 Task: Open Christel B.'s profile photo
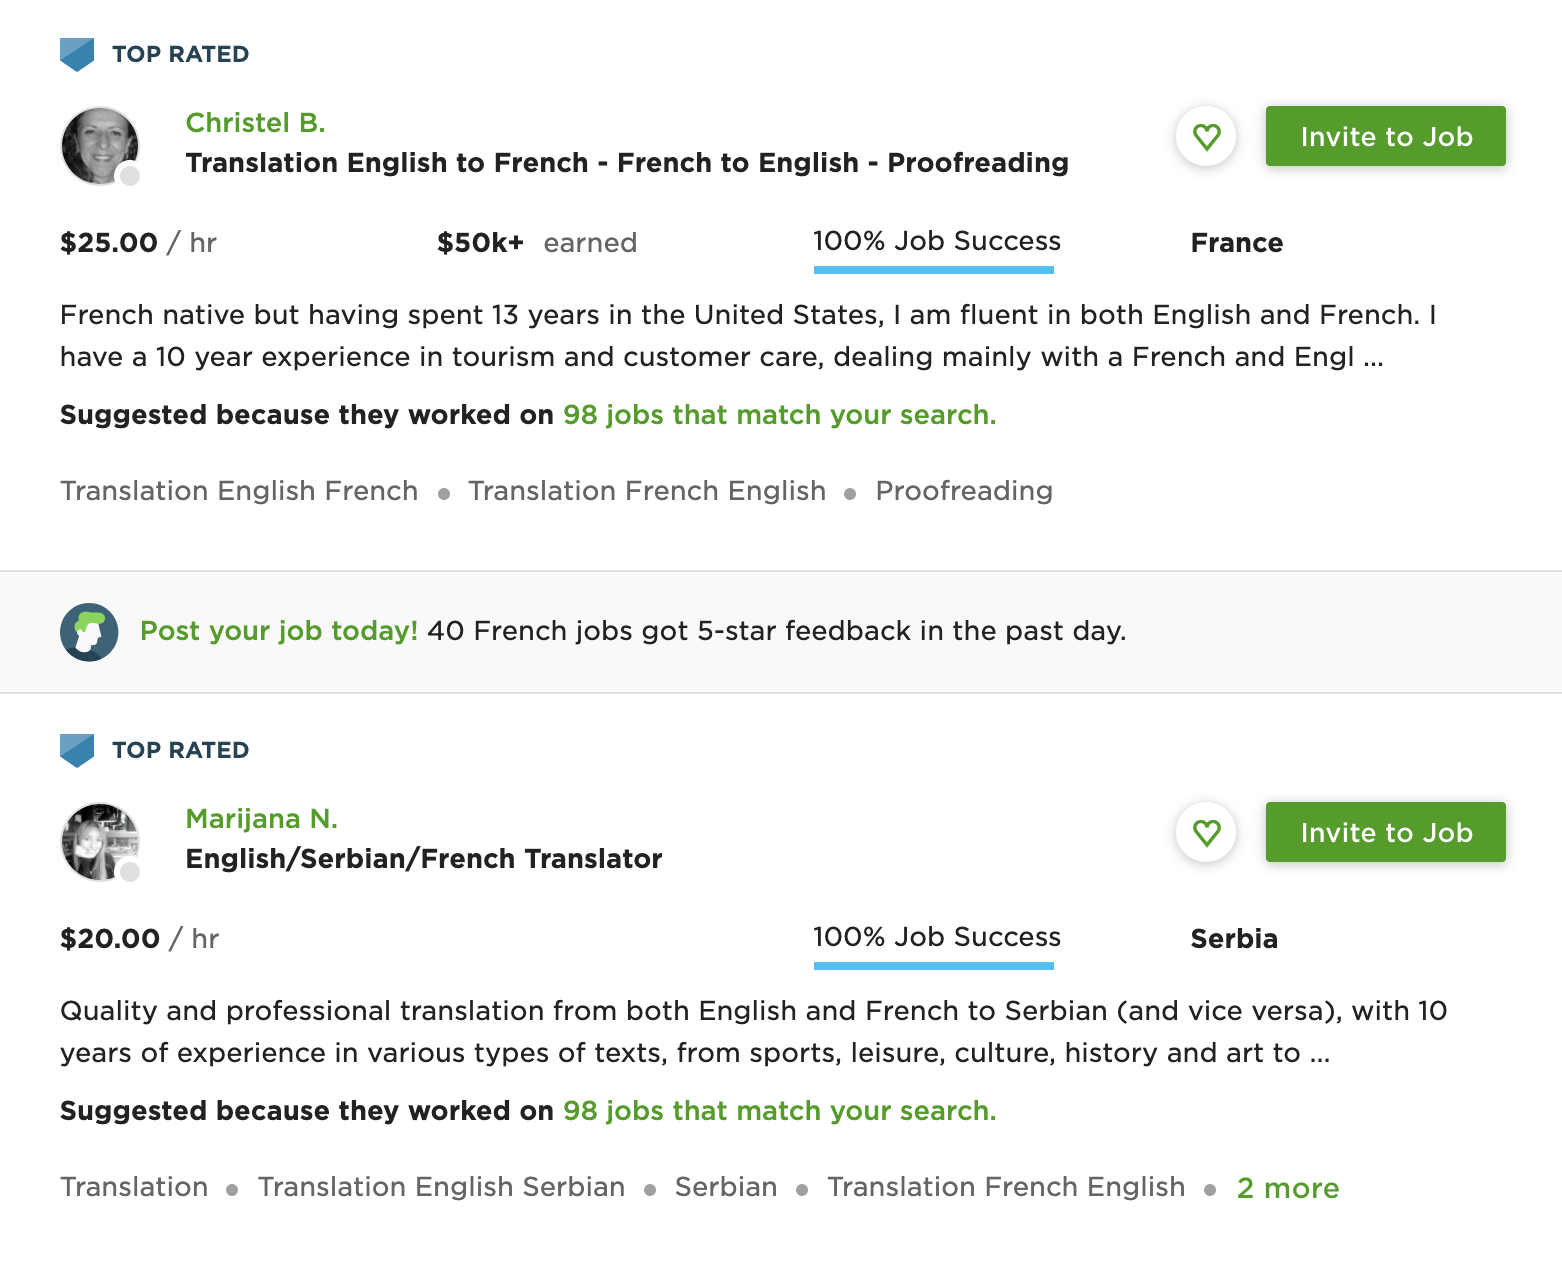100,146
